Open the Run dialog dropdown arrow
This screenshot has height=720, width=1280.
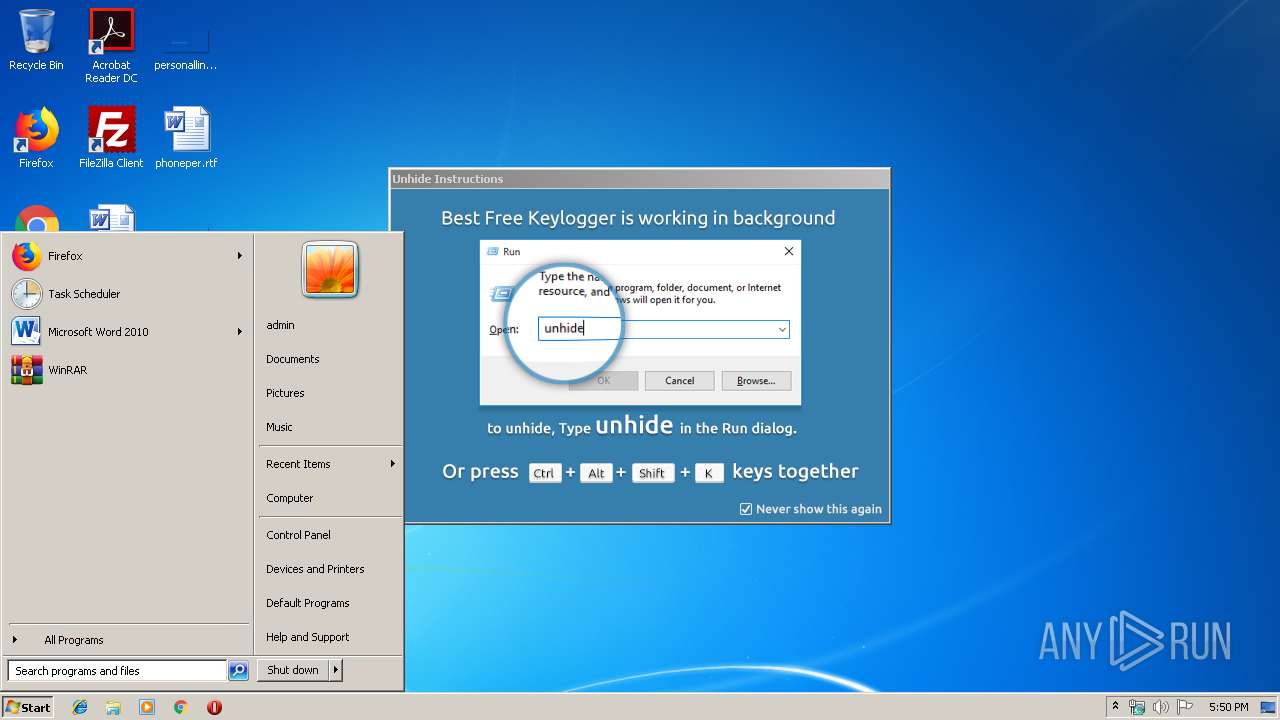(x=782, y=329)
